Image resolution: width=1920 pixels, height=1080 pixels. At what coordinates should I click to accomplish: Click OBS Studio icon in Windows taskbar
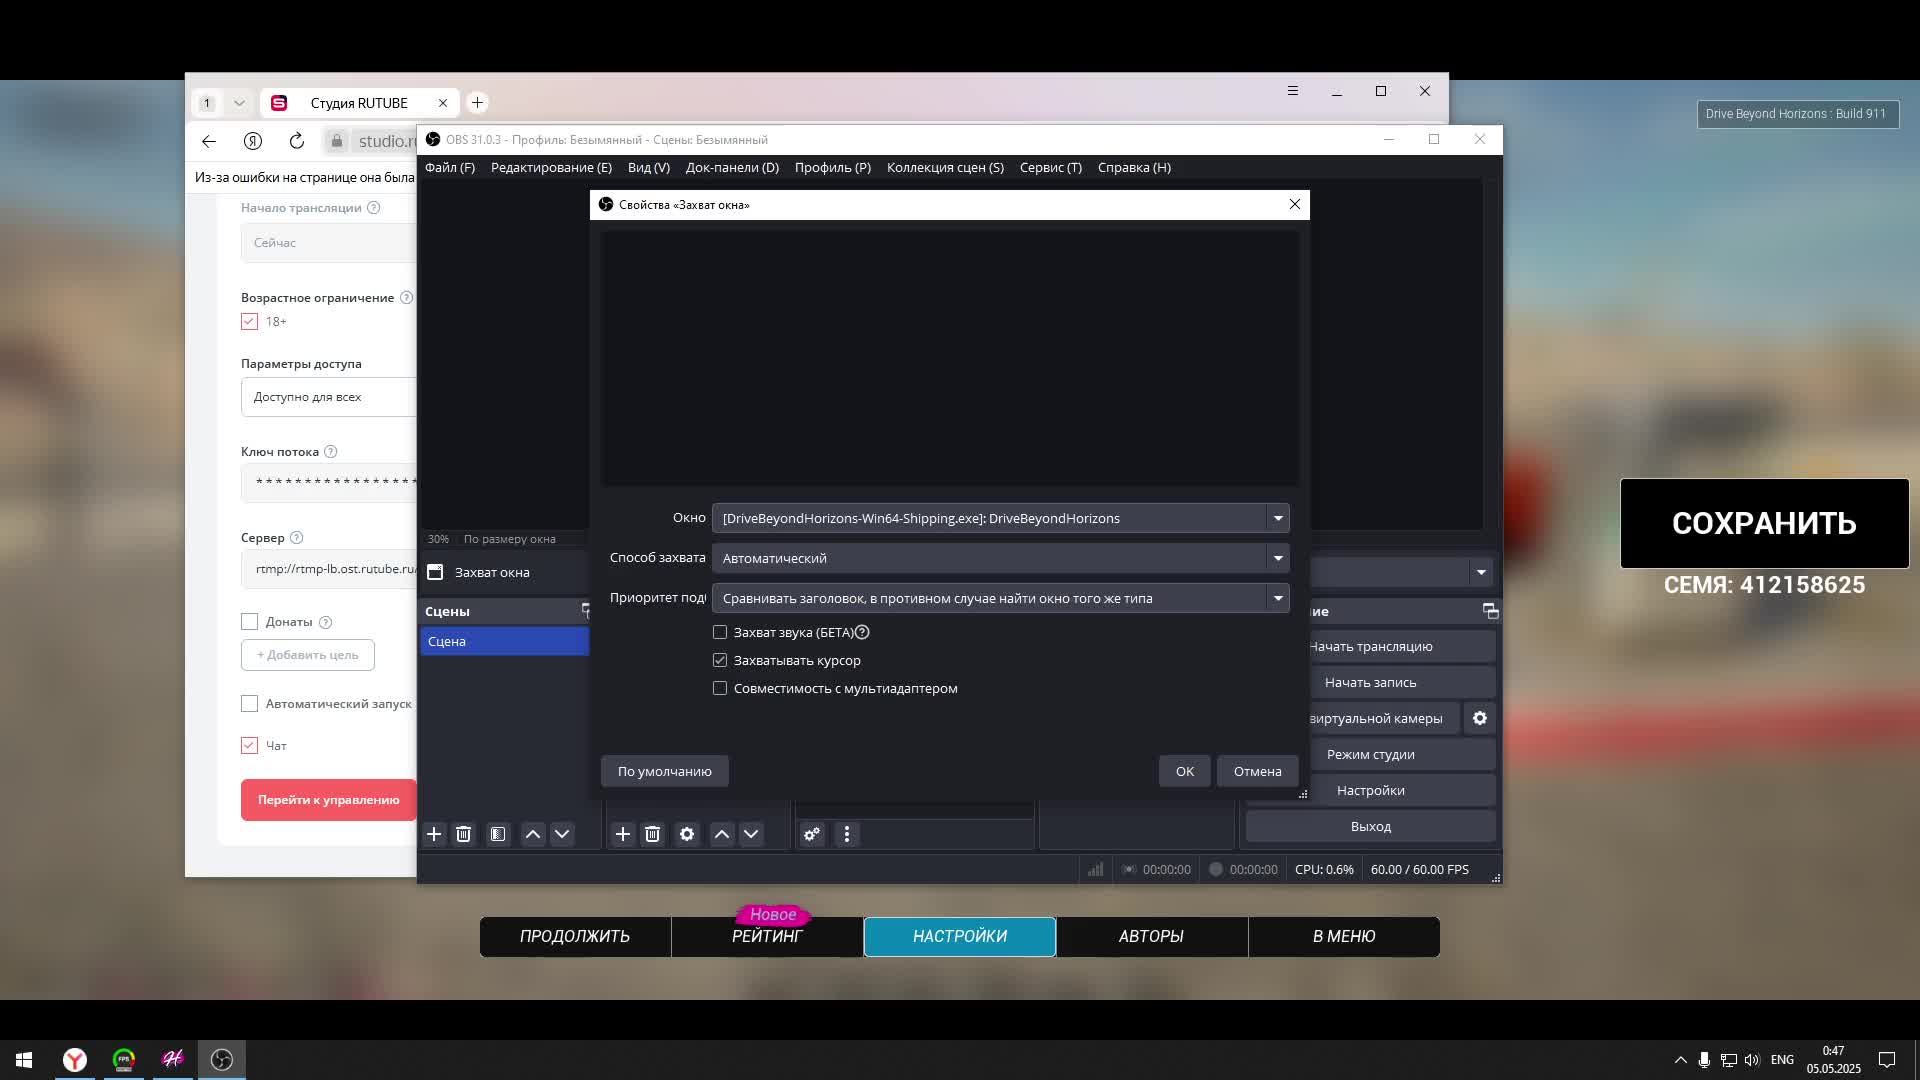tap(222, 1059)
